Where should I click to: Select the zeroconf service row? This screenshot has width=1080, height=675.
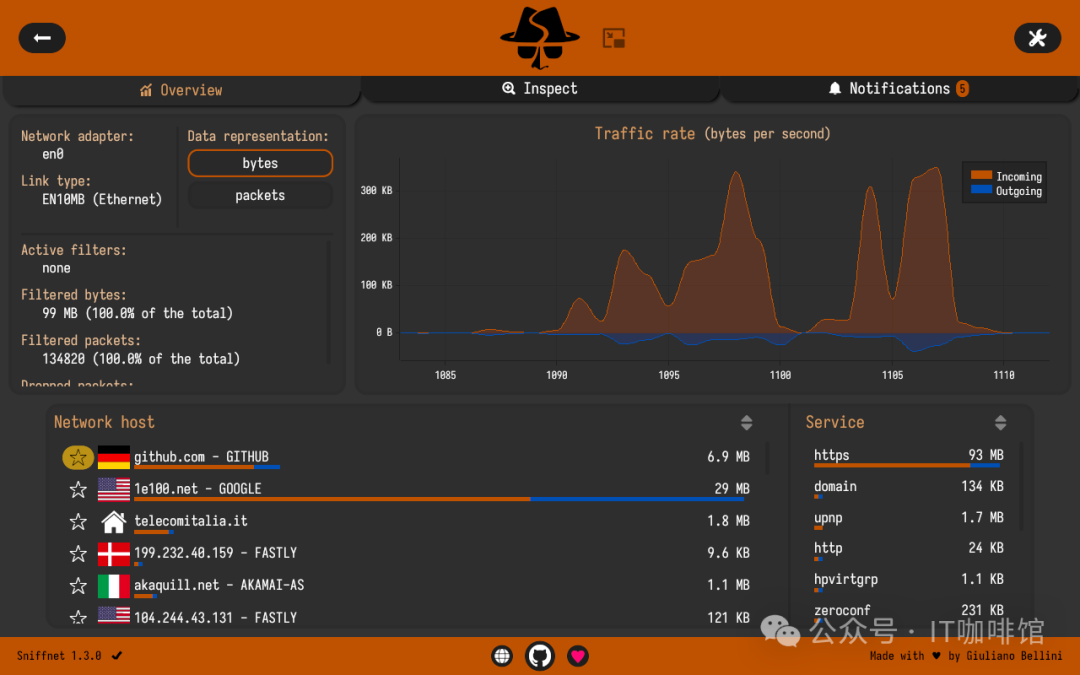tap(908, 612)
